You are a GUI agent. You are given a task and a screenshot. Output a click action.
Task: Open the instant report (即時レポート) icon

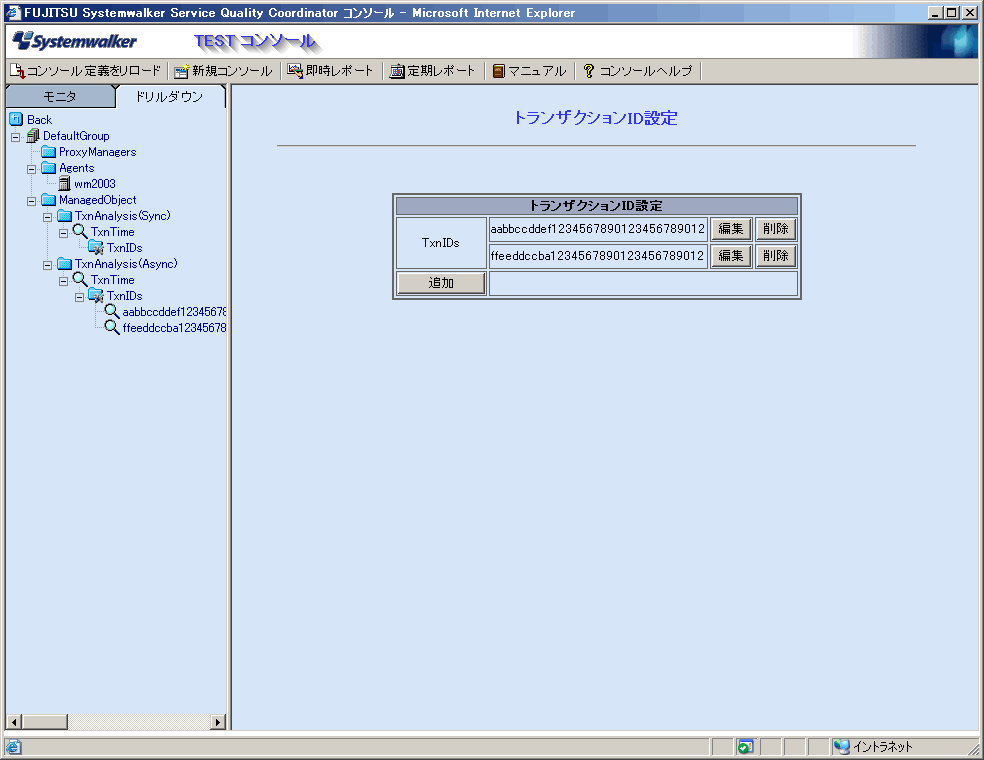tap(295, 71)
